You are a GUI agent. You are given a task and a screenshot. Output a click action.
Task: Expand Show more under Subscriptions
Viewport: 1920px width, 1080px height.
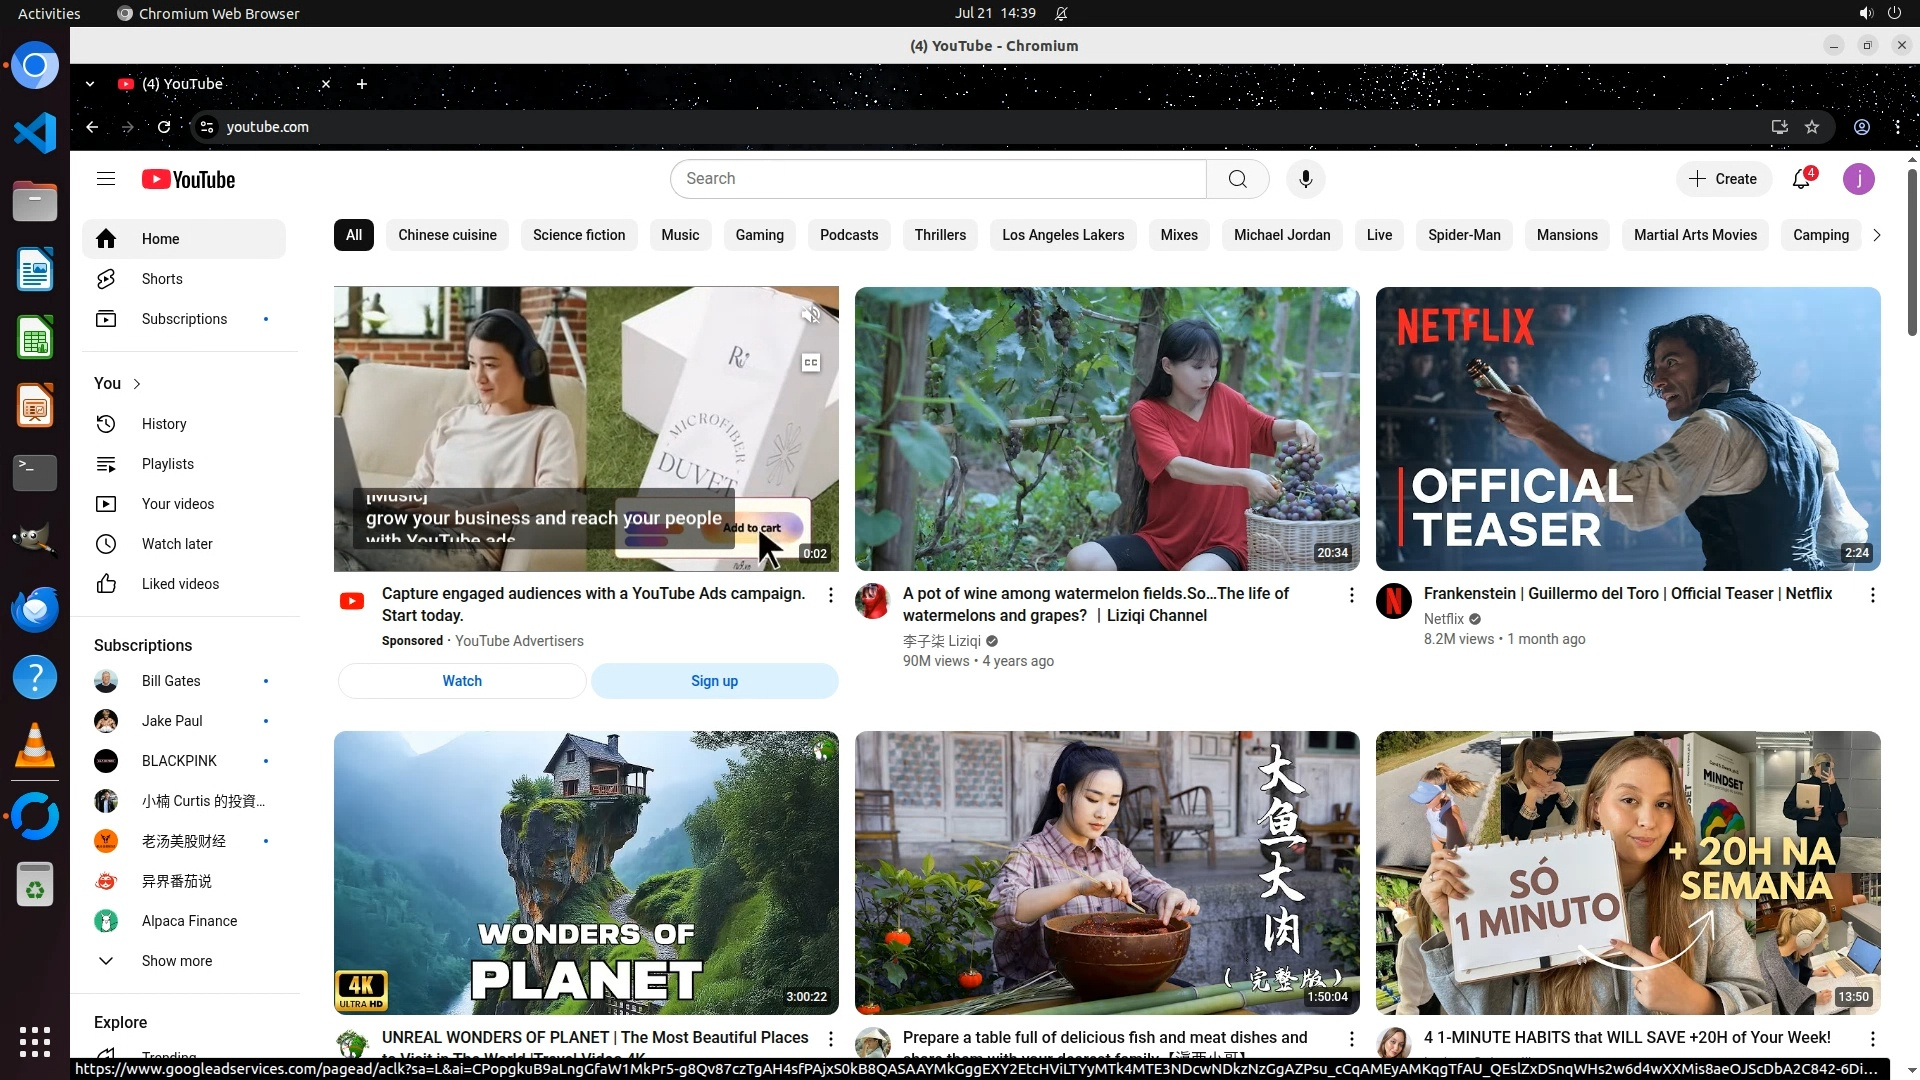[176, 961]
